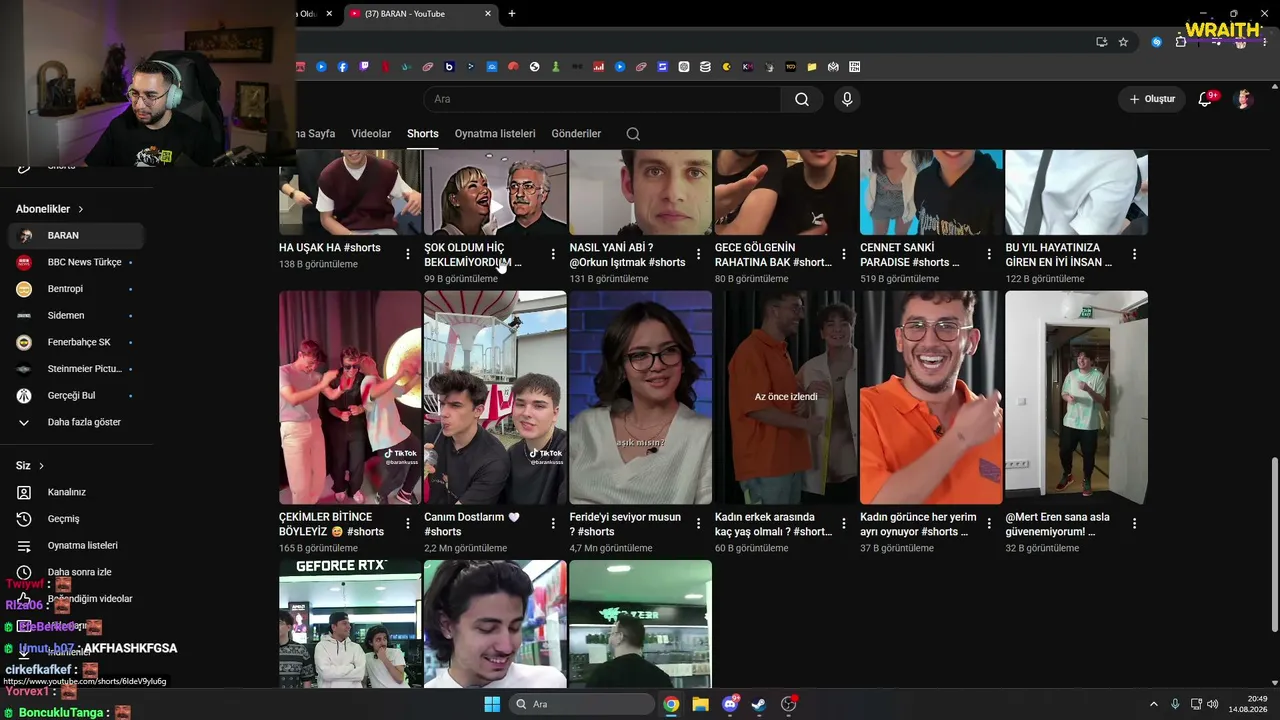Viewport: 1280px width, 720px height.
Task: Switch to the Gönderiler tab
Action: (577, 134)
